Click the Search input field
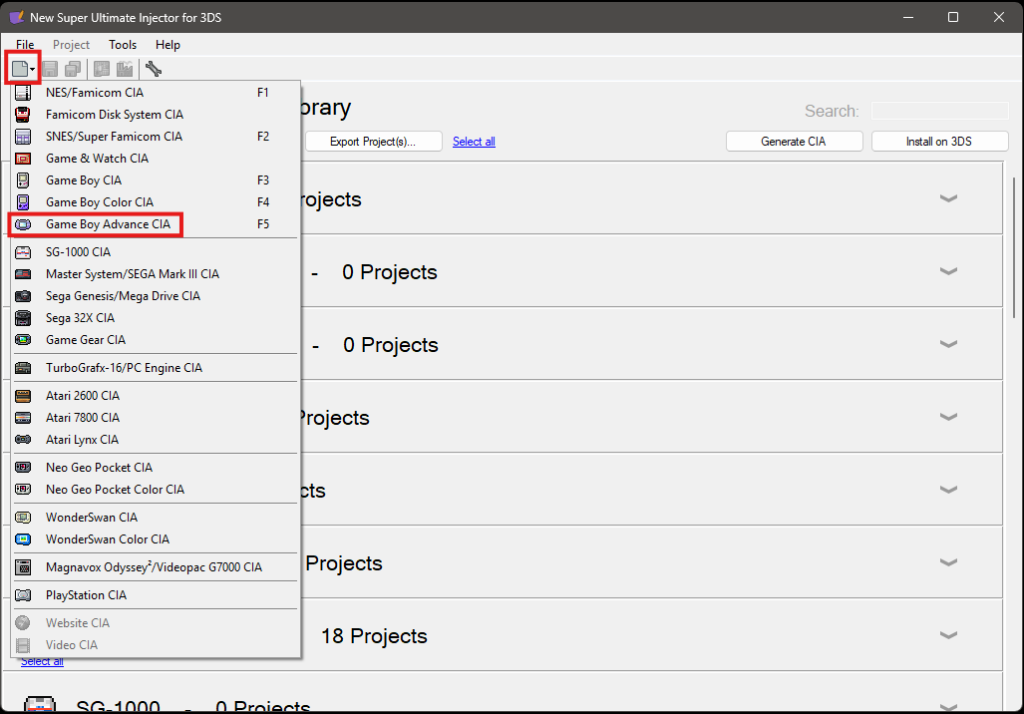Screen dimensions: 1024x714 pos(940,111)
